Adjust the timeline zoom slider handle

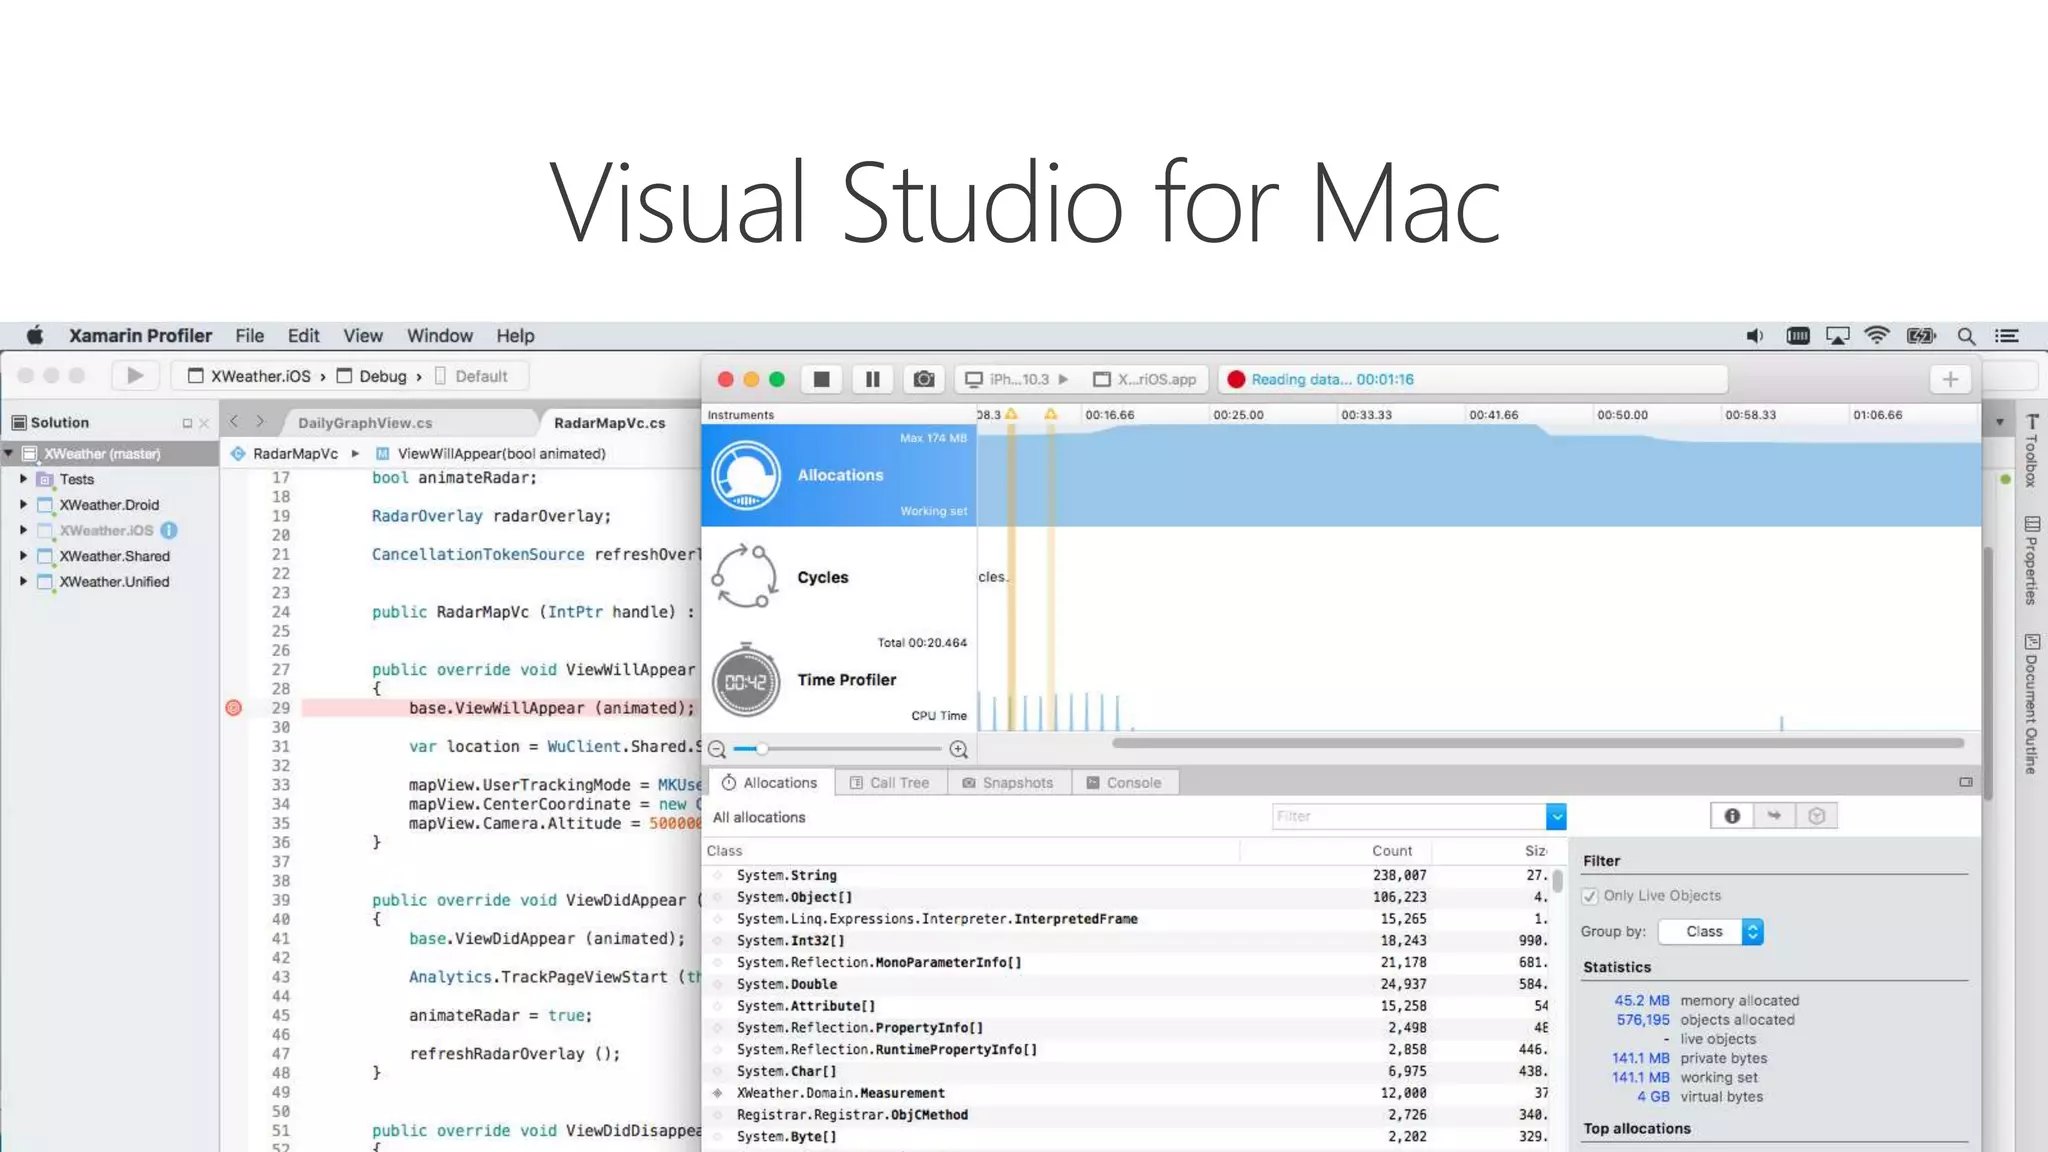click(762, 749)
